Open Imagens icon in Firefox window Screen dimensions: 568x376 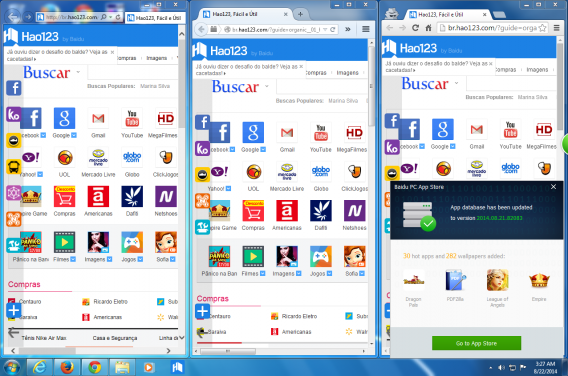point(287,256)
